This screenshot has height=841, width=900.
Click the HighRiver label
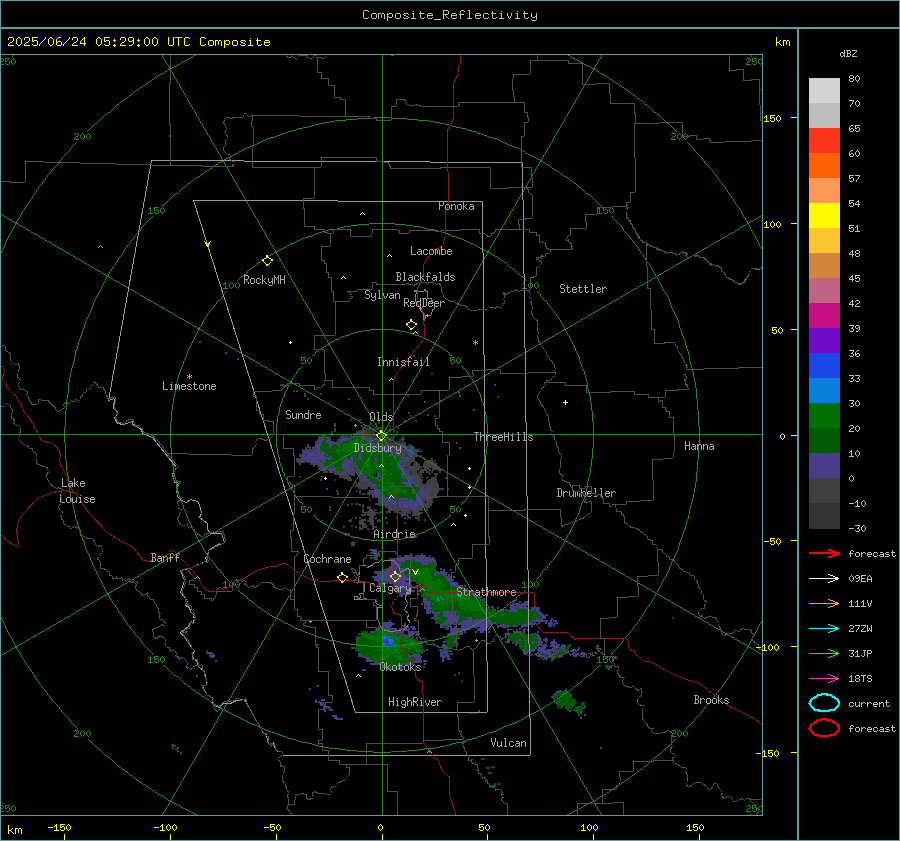(x=415, y=702)
